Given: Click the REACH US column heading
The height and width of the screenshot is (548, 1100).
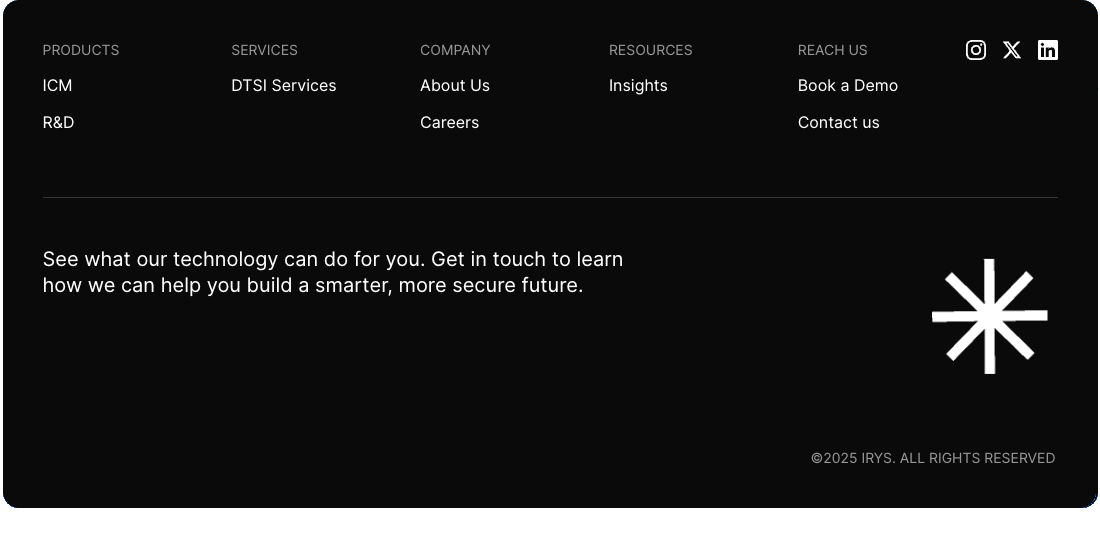Looking at the screenshot, I should [832, 50].
